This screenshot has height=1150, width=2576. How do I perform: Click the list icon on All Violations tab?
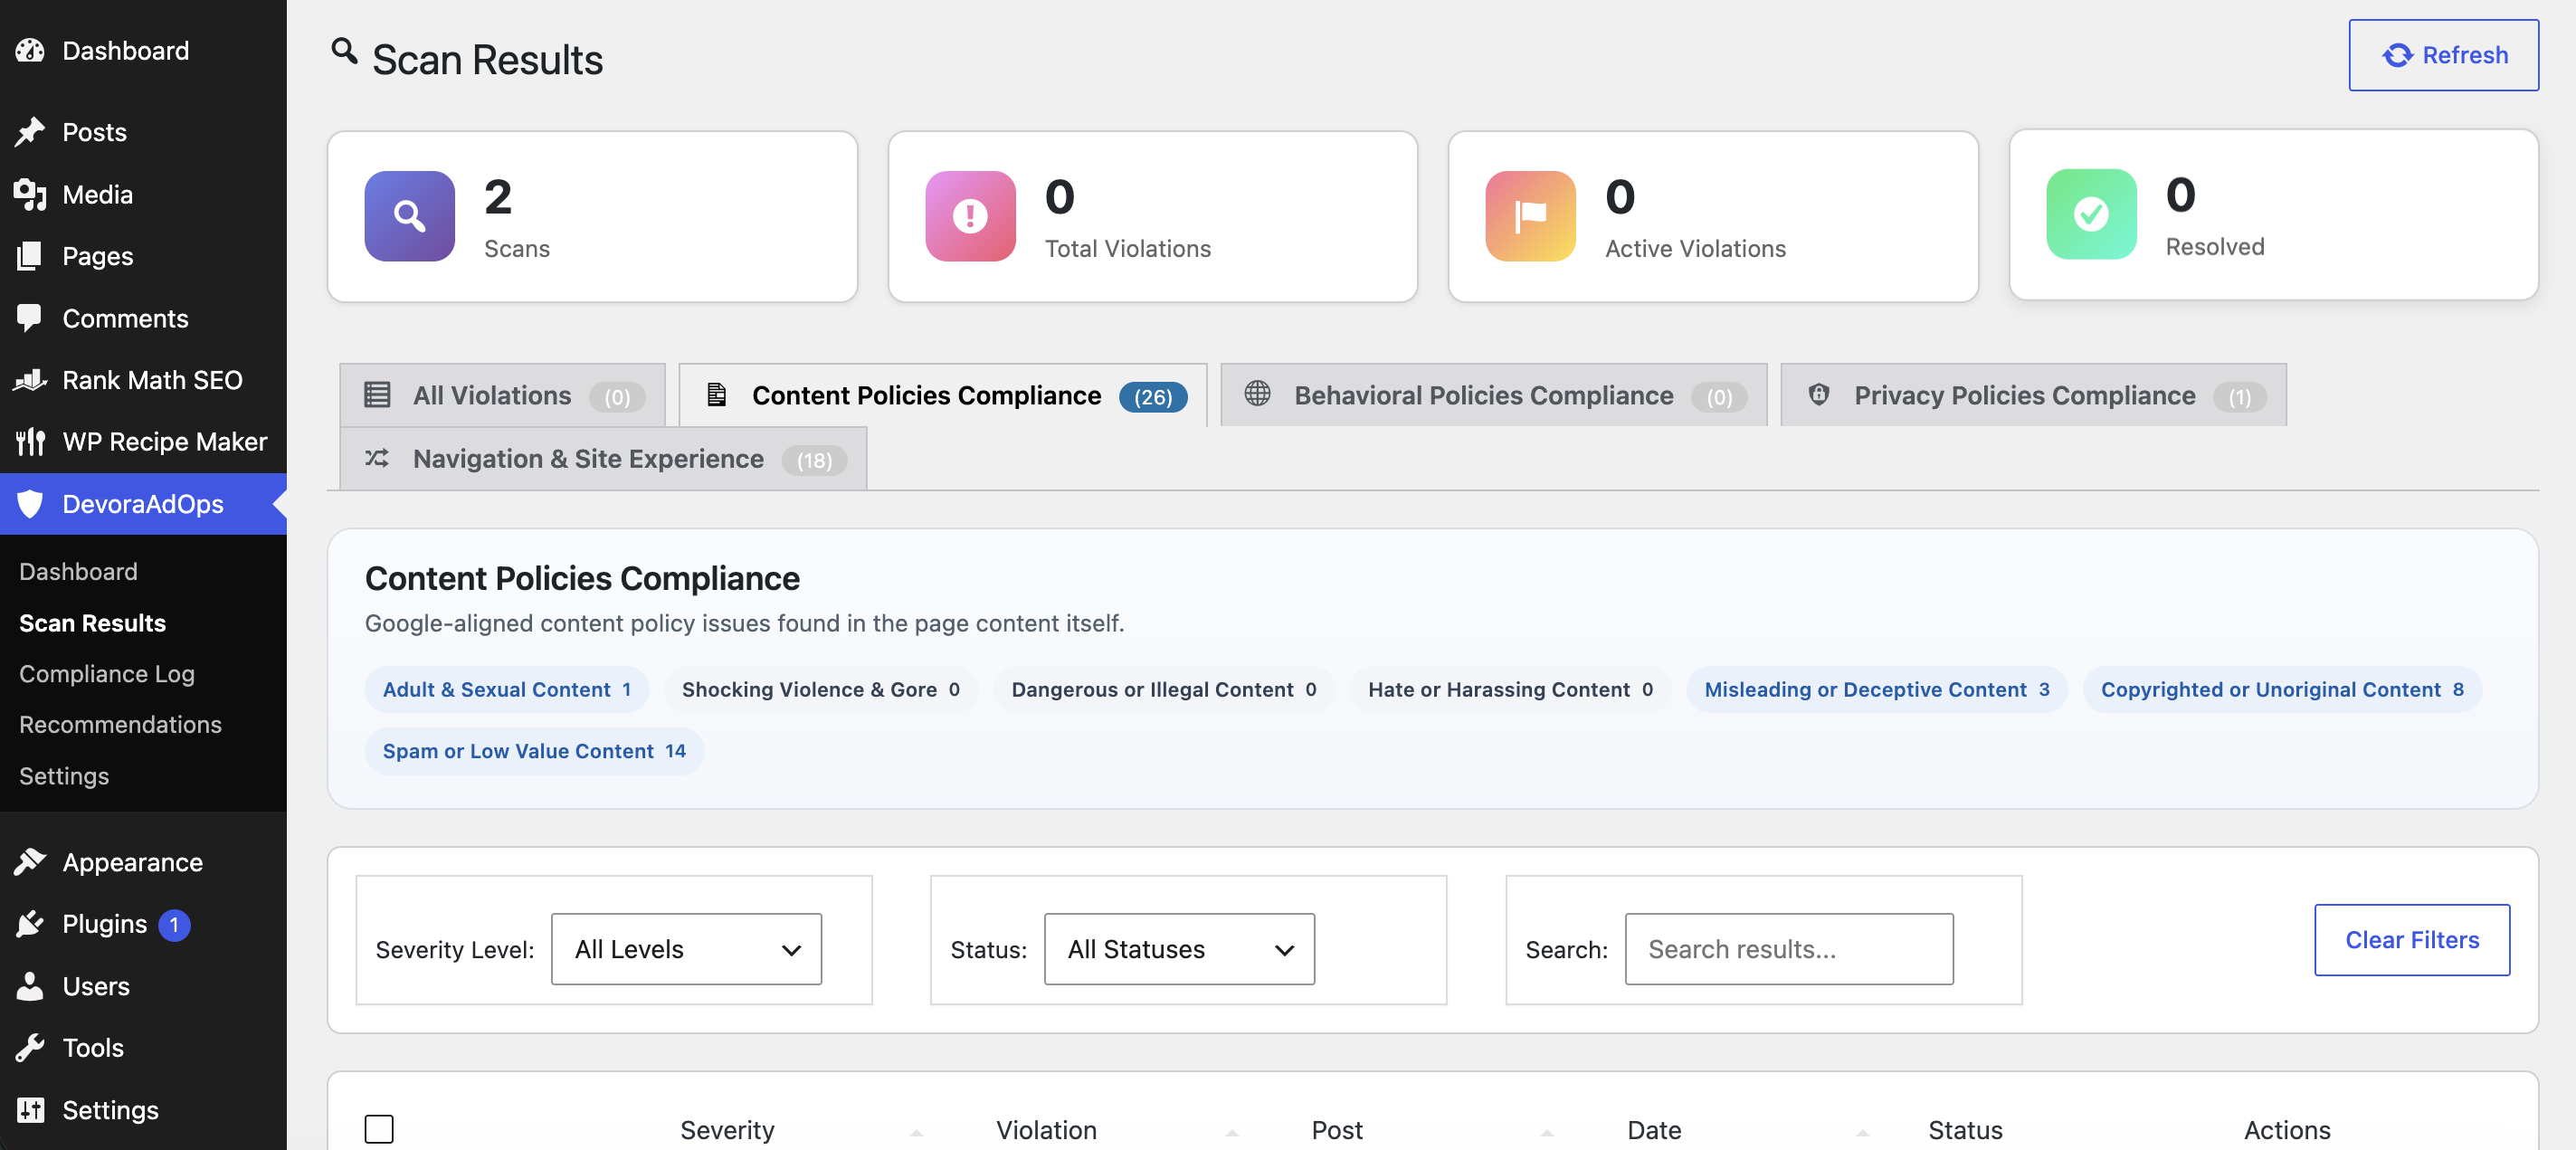click(377, 394)
